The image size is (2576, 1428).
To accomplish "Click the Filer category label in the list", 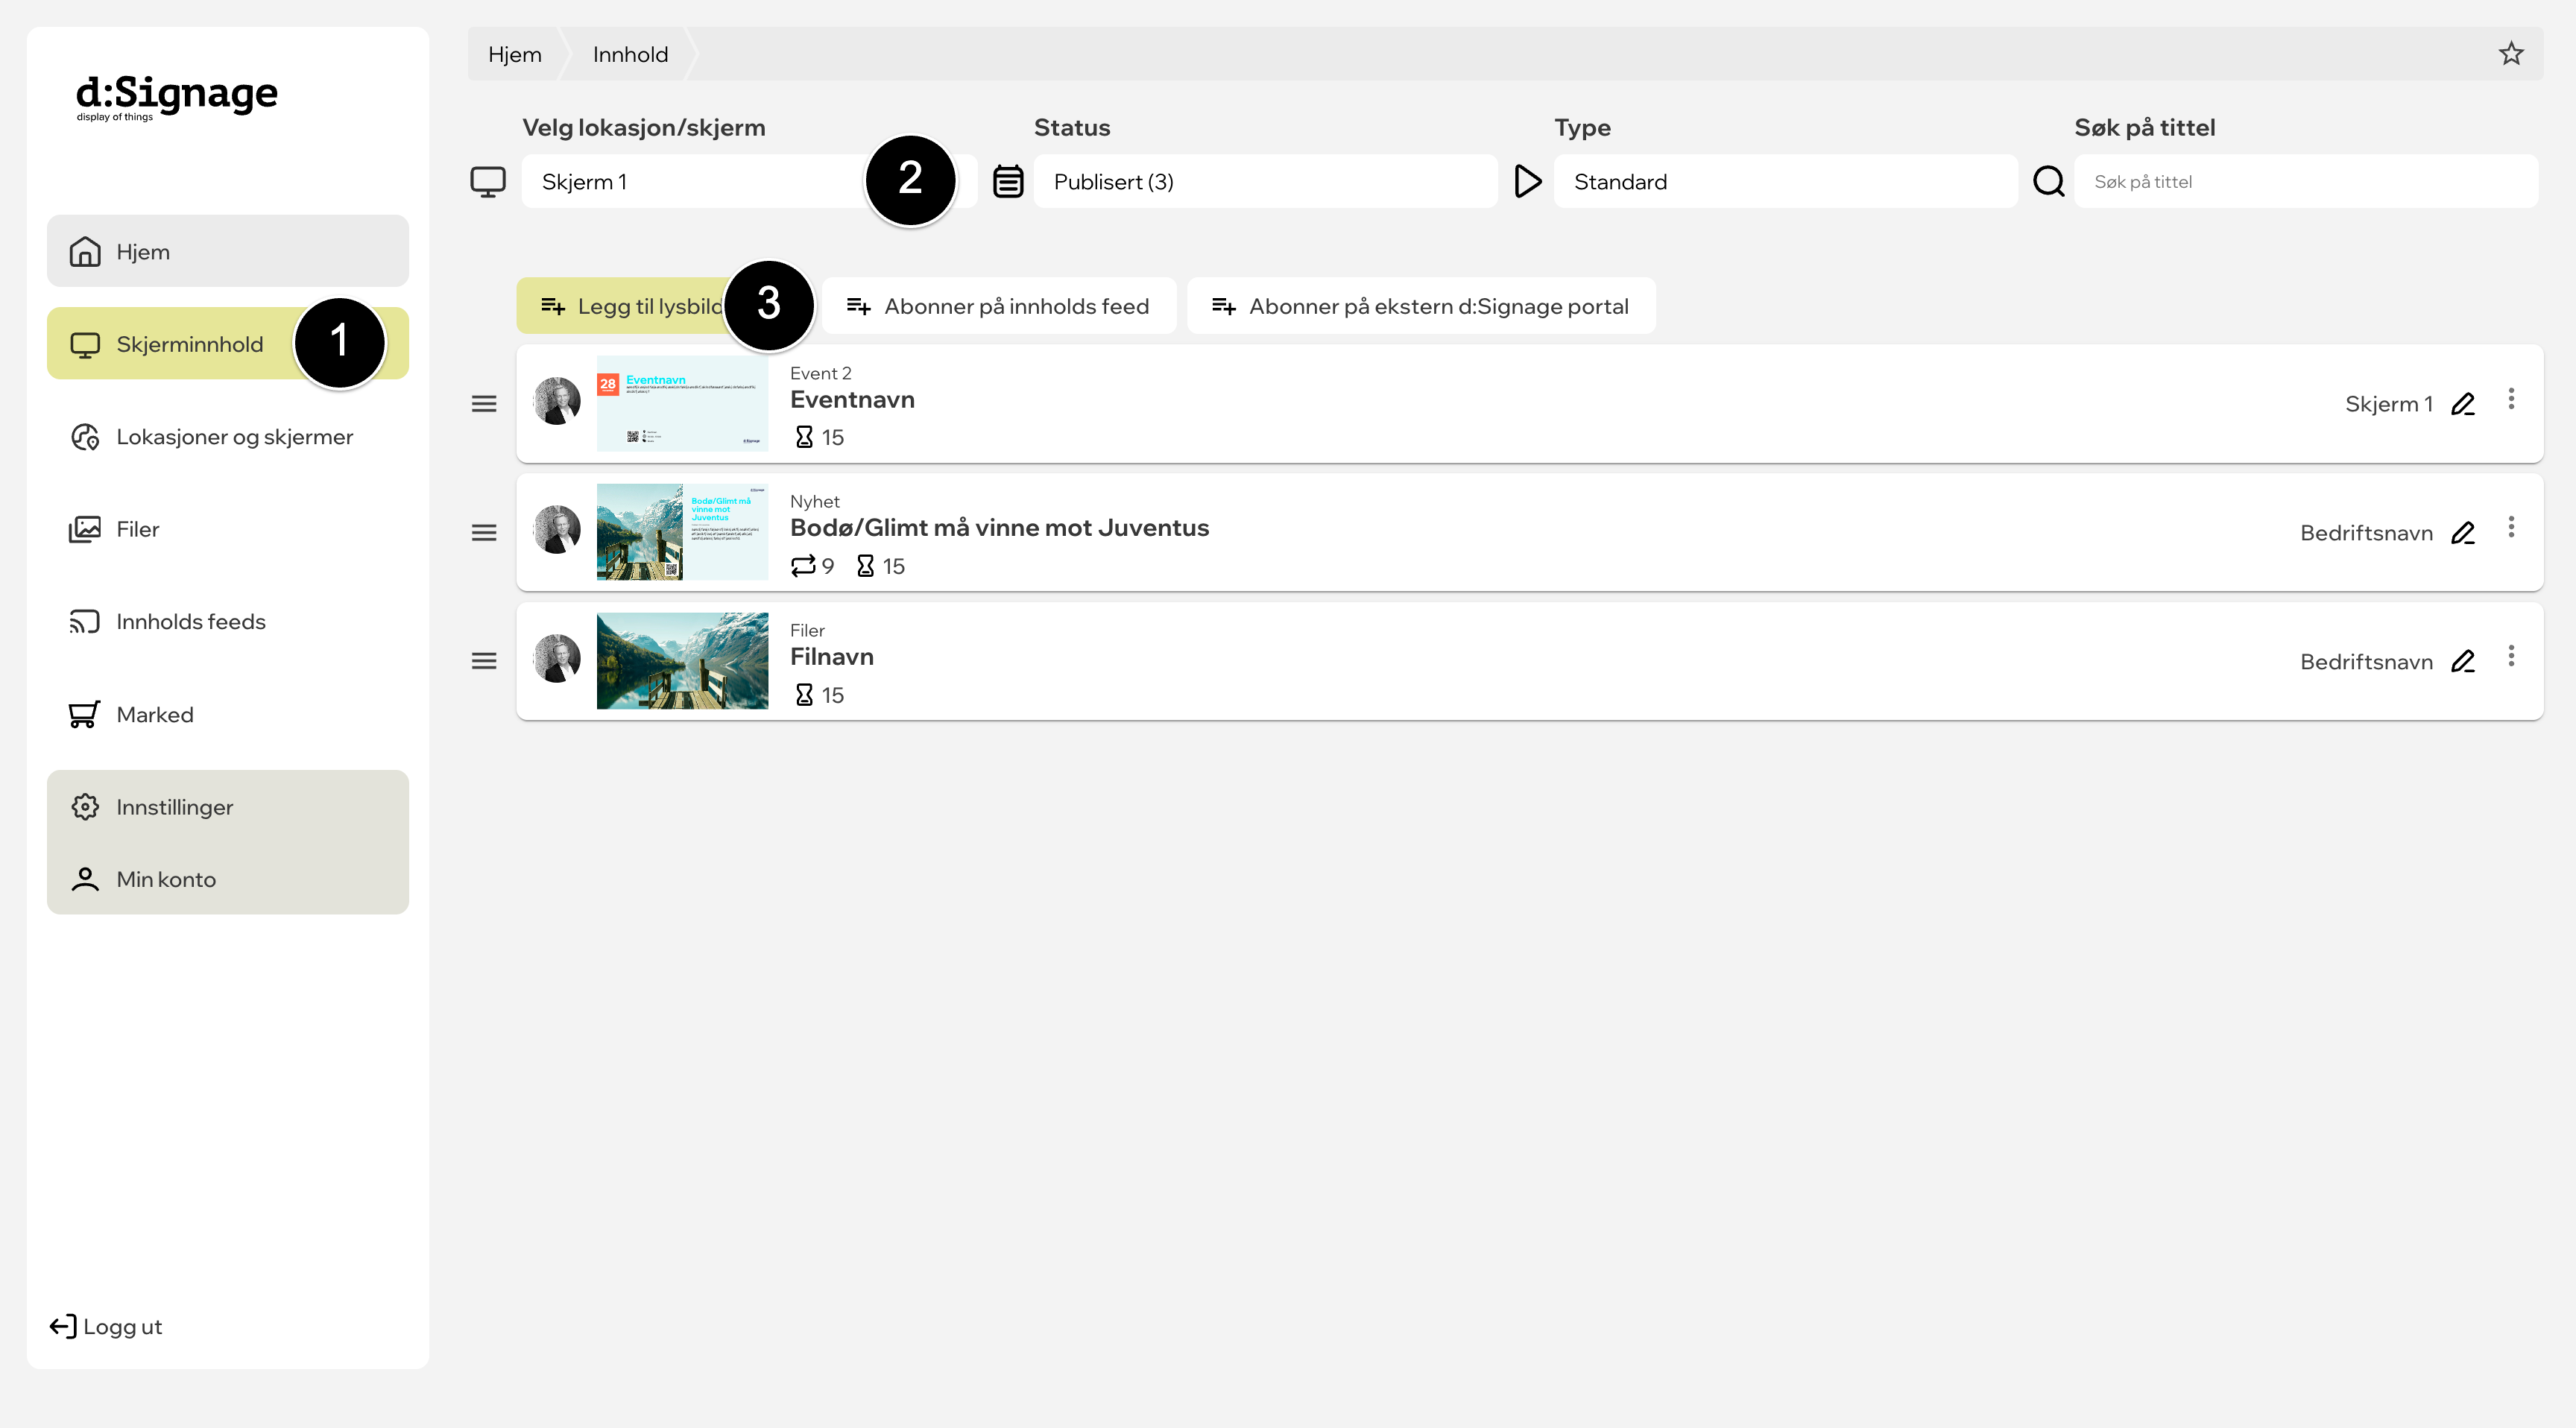I will [807, 631].
